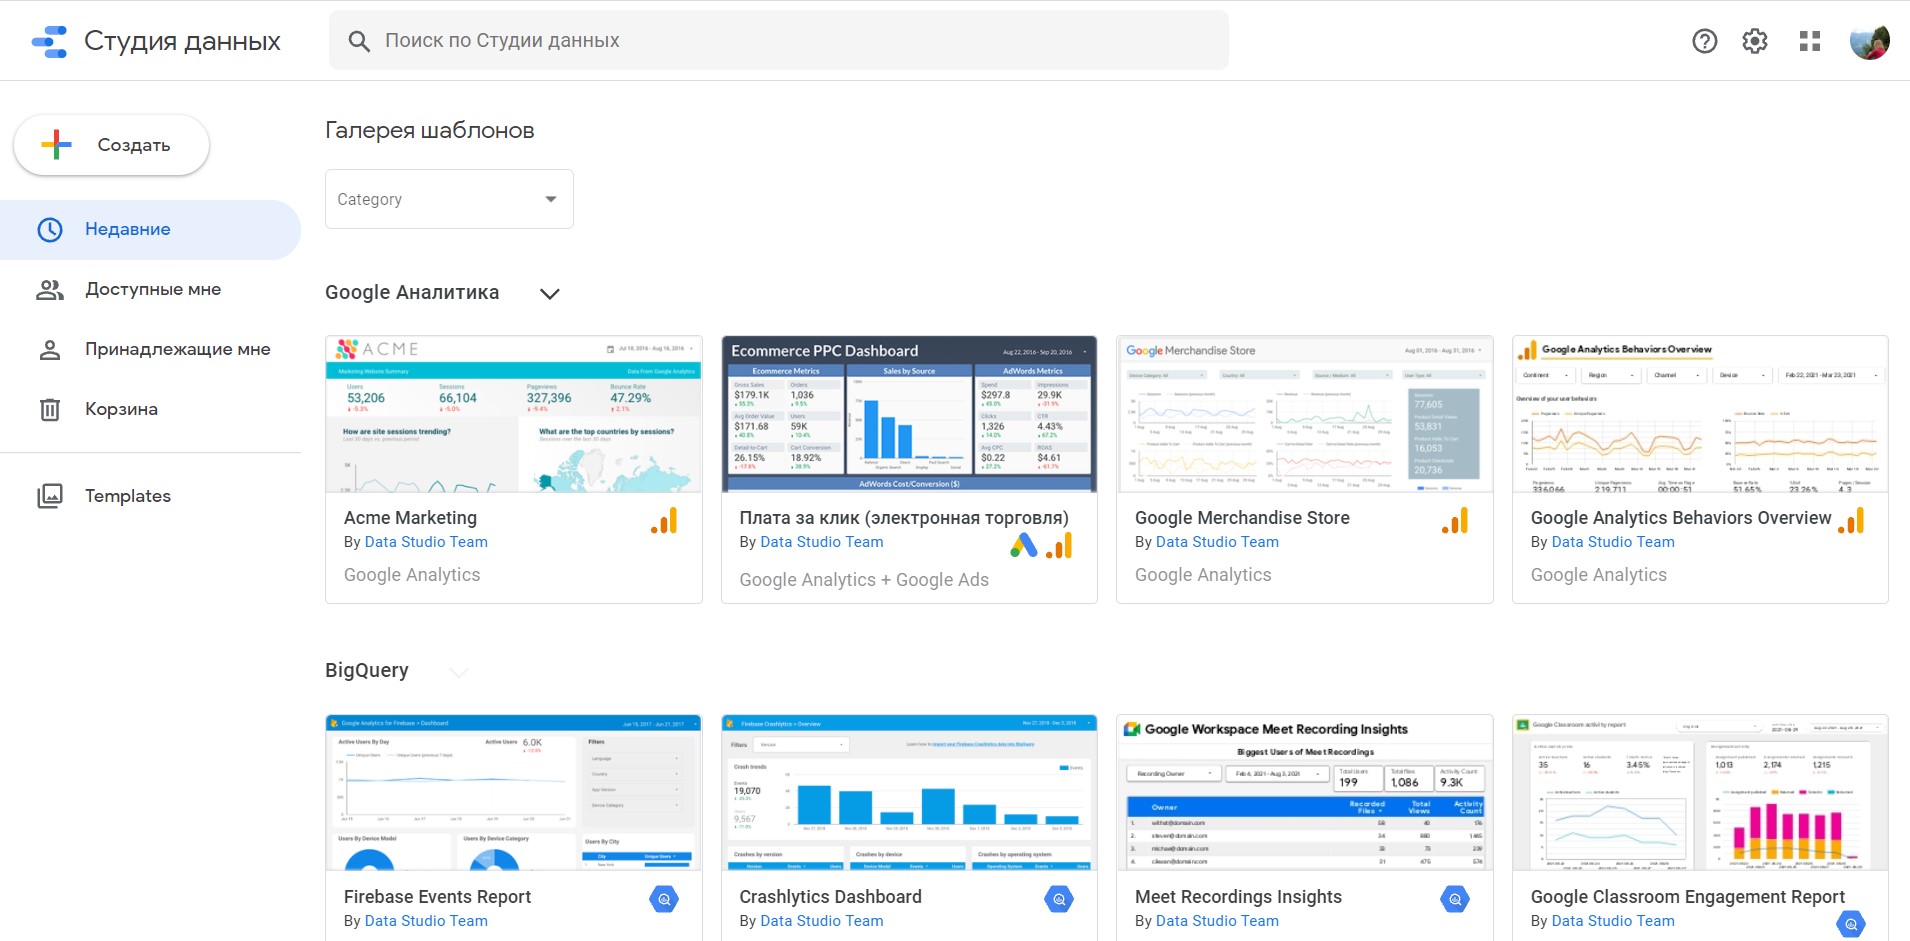Open the Google apps grid icon

(x=1810, y=41)
